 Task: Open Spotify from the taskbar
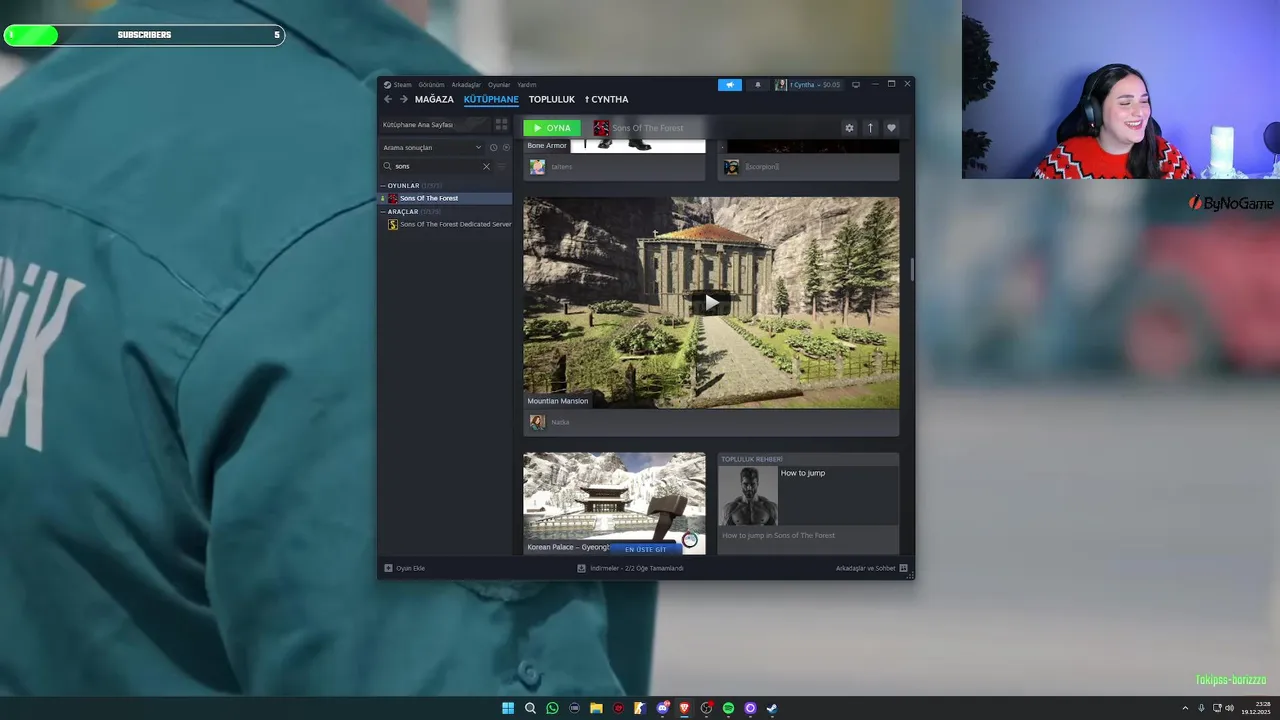tap(728, 708)
